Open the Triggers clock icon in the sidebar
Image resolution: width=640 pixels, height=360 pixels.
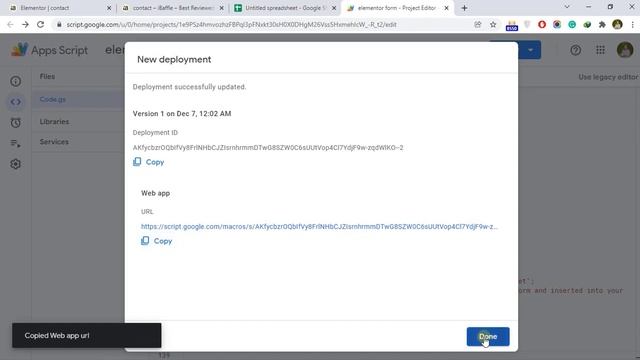[16, 122]
